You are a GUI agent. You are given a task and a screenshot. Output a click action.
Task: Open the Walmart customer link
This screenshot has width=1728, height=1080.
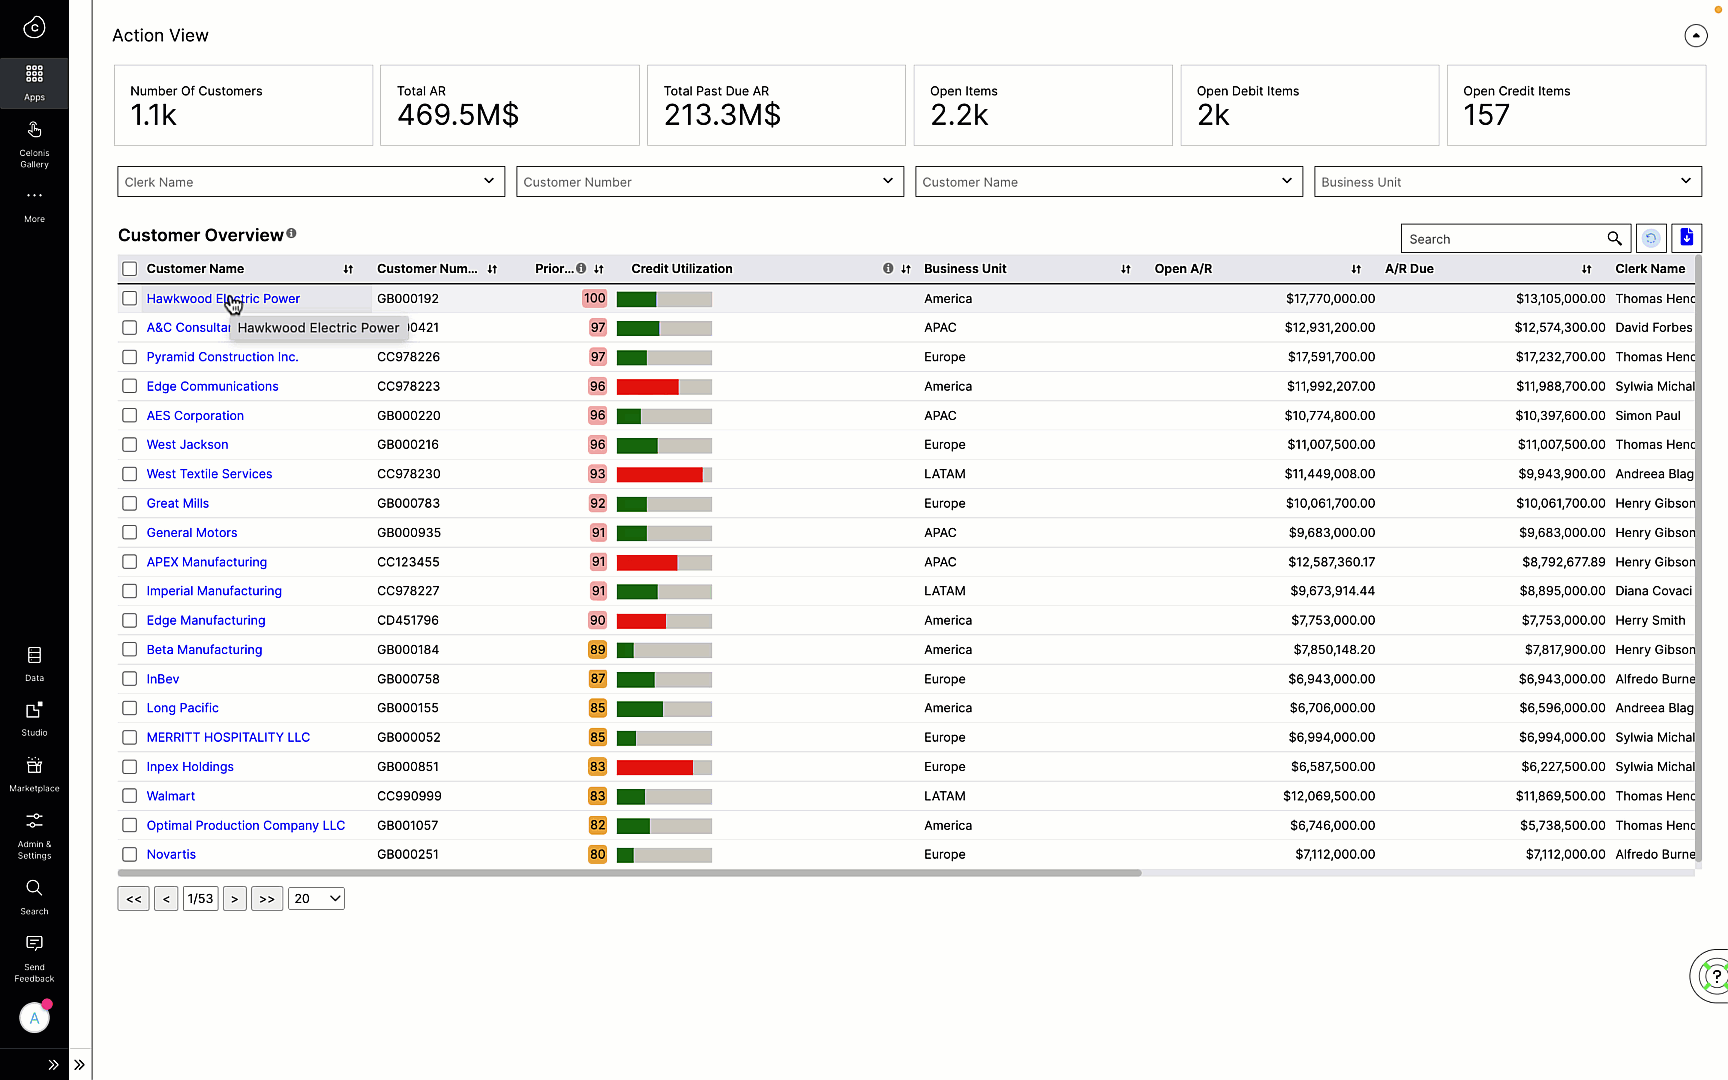tap(171, 795)
